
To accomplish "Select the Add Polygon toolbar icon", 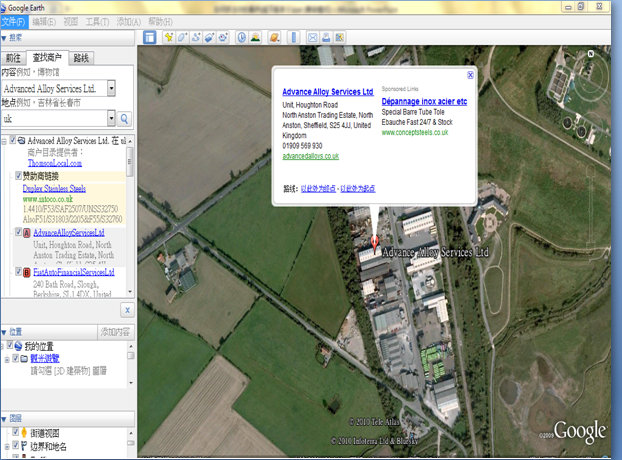I will [182, 37].
